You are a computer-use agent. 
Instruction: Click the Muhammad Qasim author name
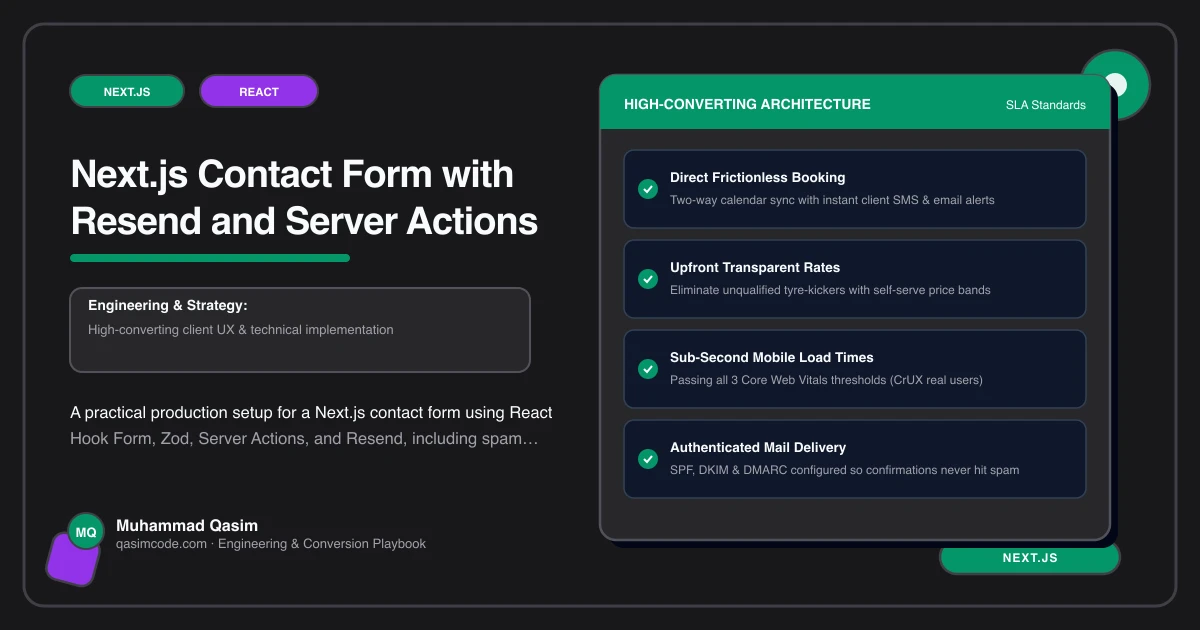[x=187, y=525]
